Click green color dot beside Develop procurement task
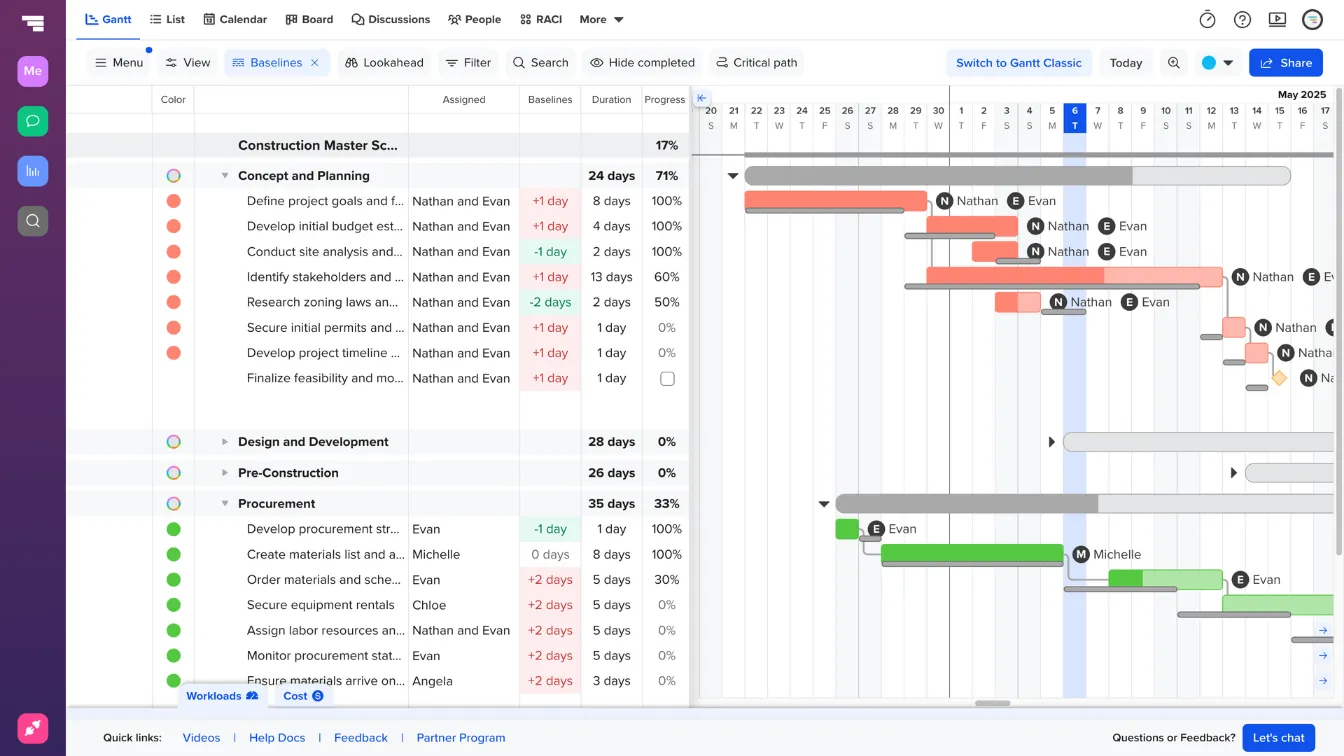The height and width of the screenshot is (756, 1344). [173, 528]
